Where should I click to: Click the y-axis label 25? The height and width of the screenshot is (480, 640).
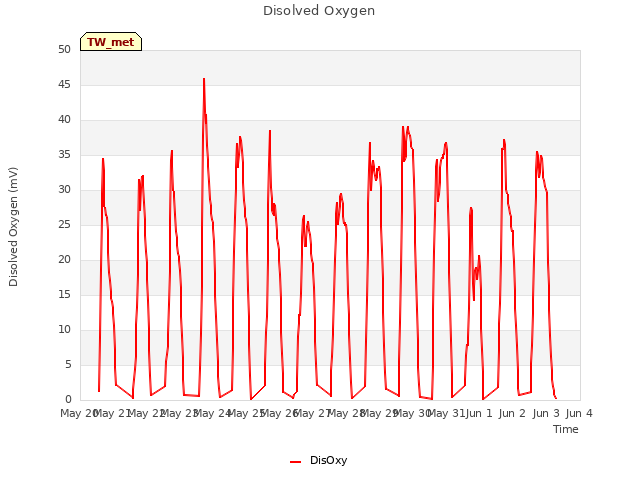pos(64,224)
